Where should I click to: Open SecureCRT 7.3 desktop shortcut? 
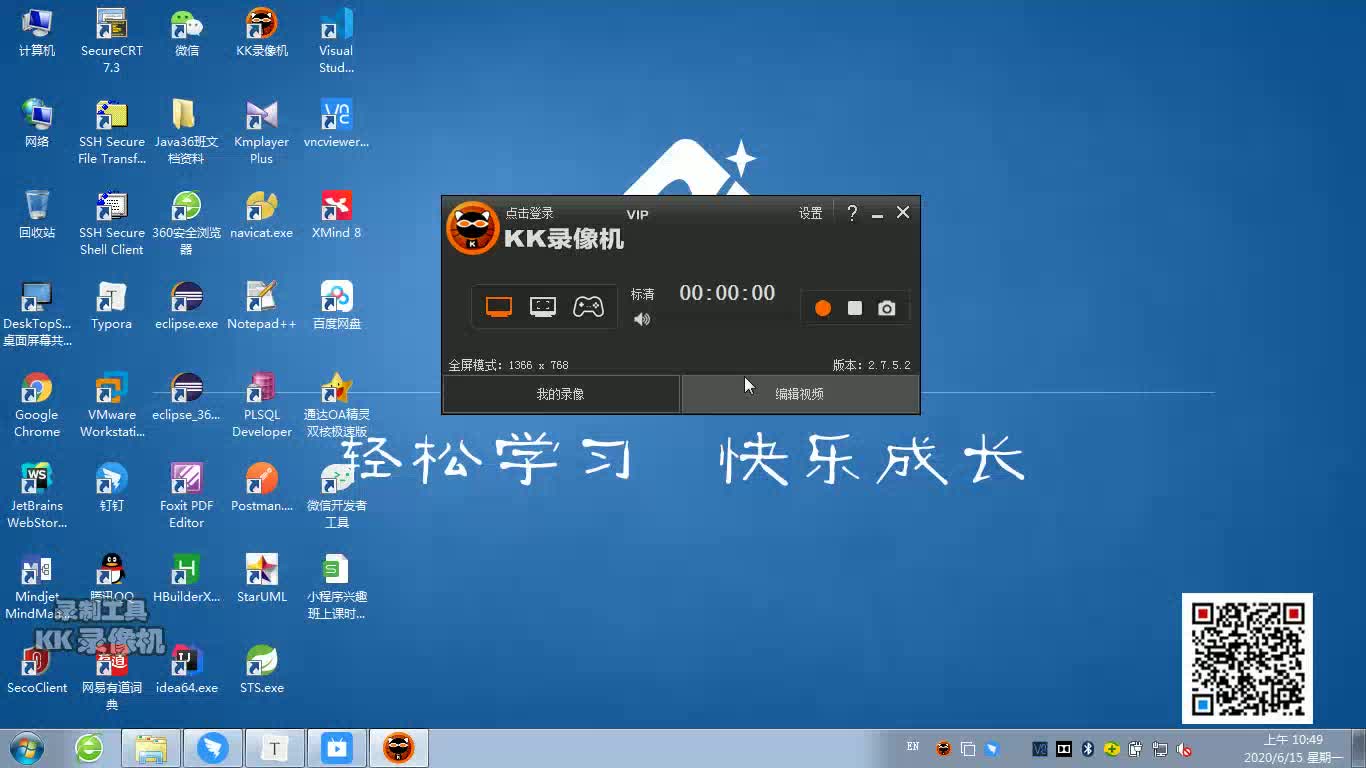(x=112, y=41)
